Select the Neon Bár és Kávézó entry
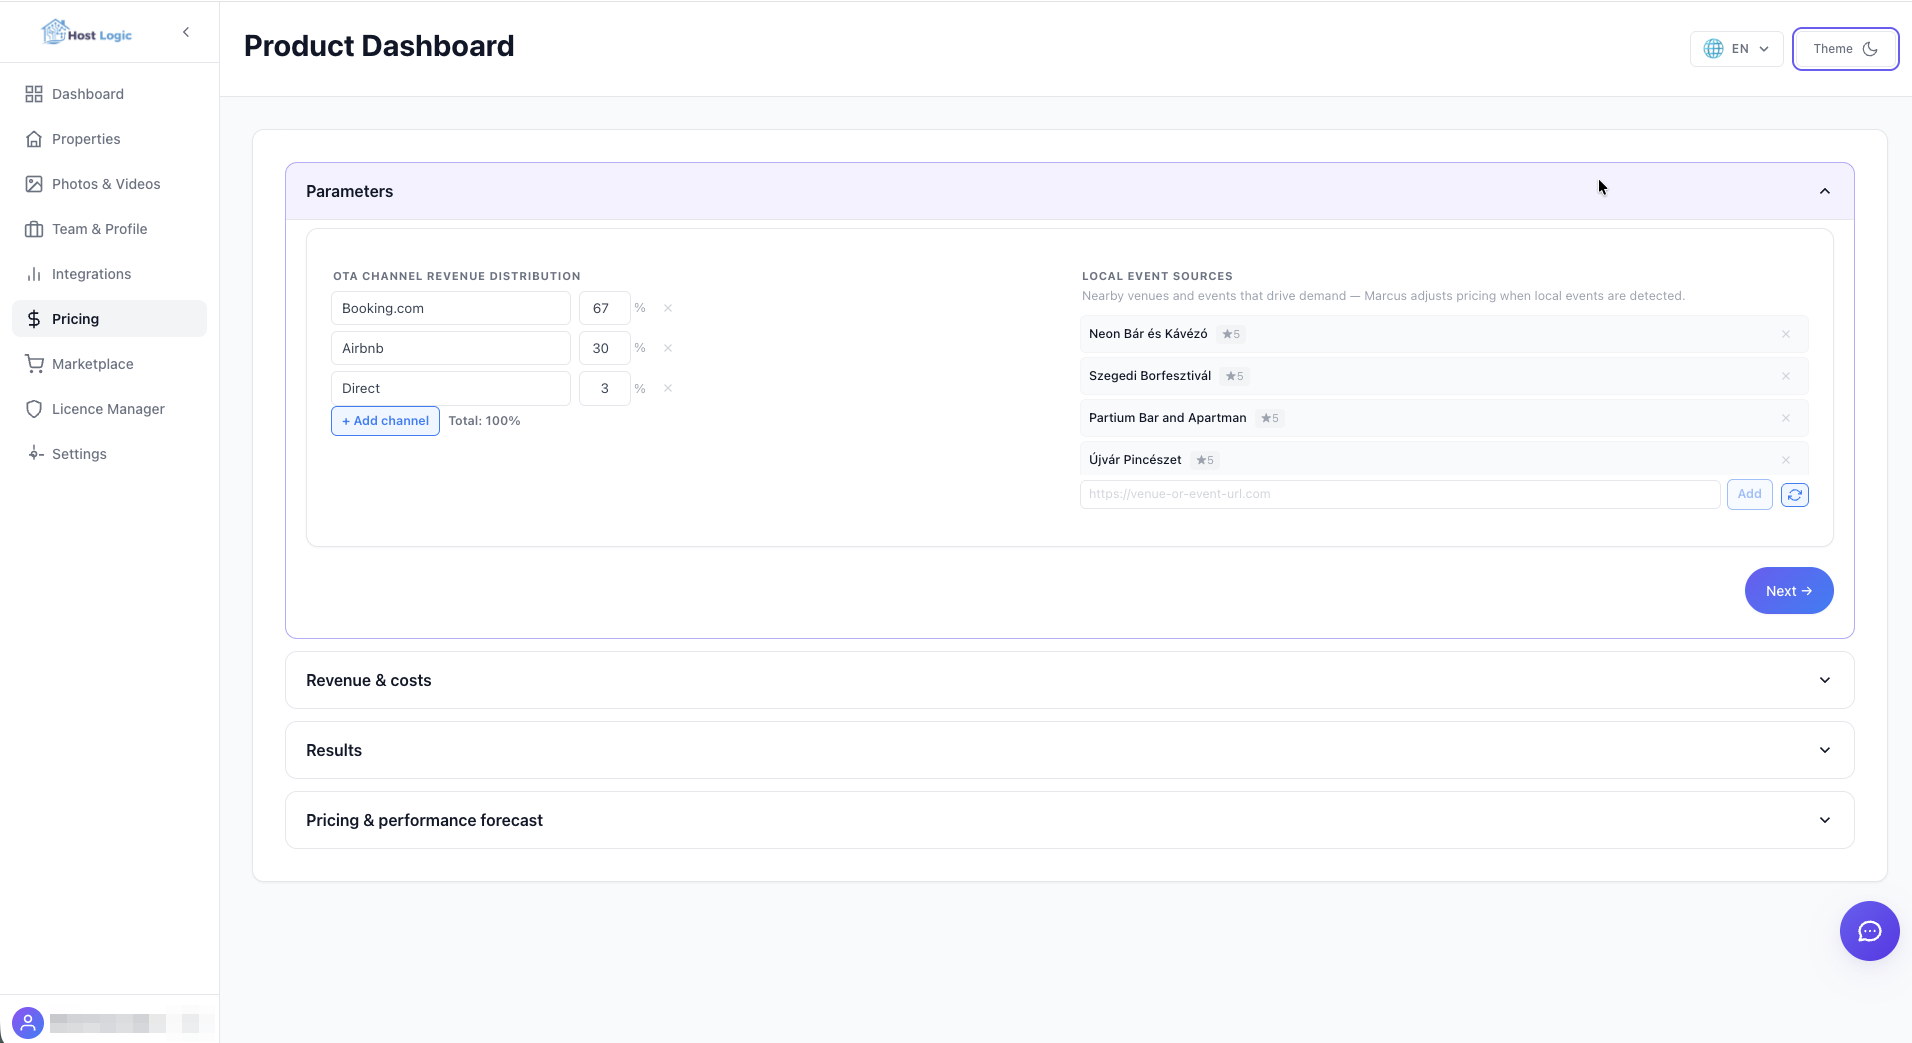1912x1043 pixels. click(1444, 334)
